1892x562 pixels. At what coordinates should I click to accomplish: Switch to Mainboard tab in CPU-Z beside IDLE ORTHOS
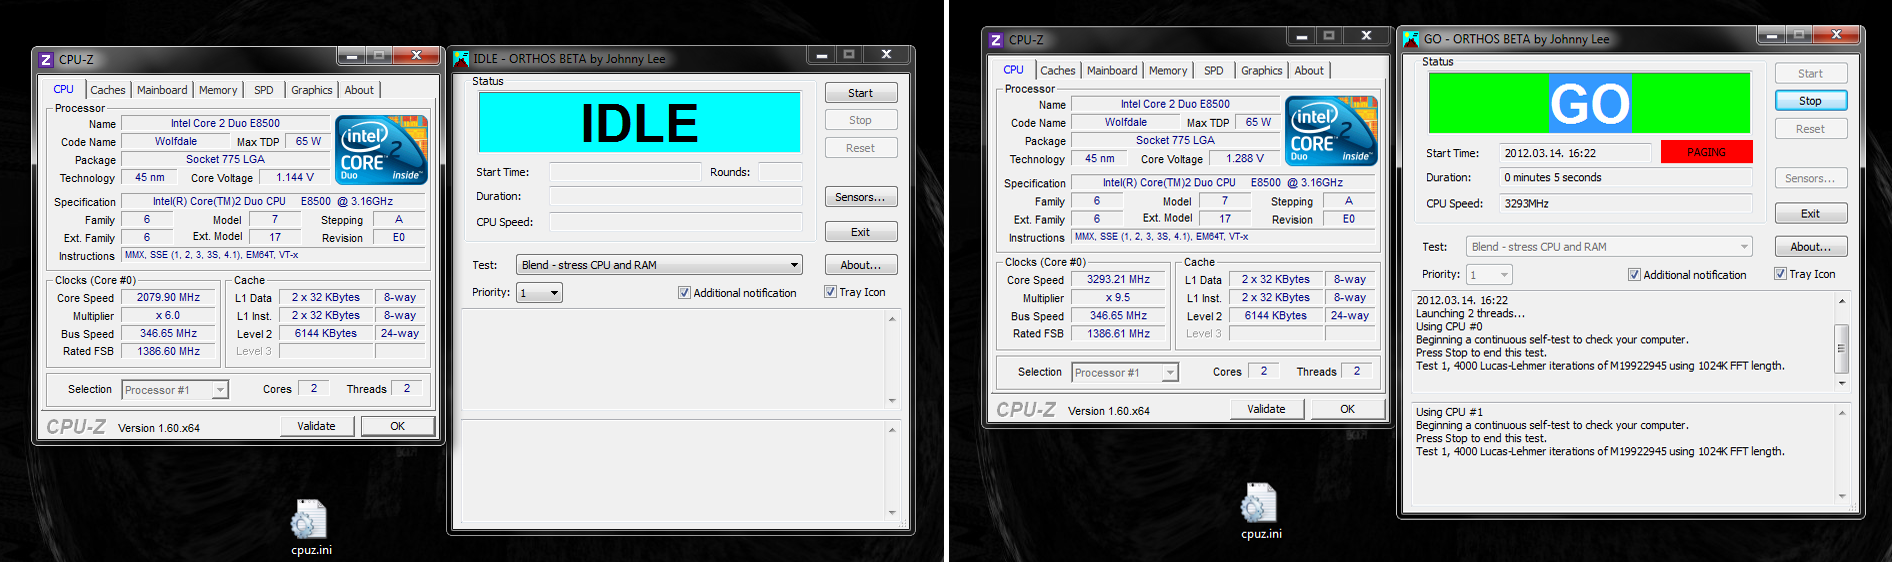162,90
